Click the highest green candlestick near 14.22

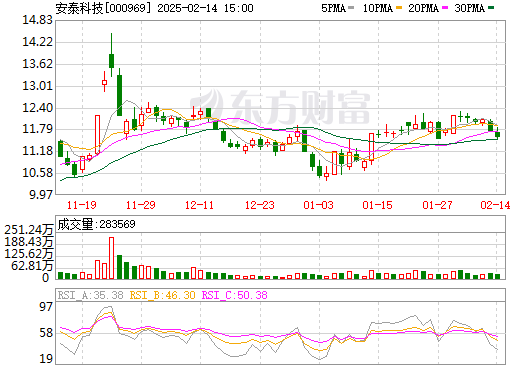tap(111, 61)
